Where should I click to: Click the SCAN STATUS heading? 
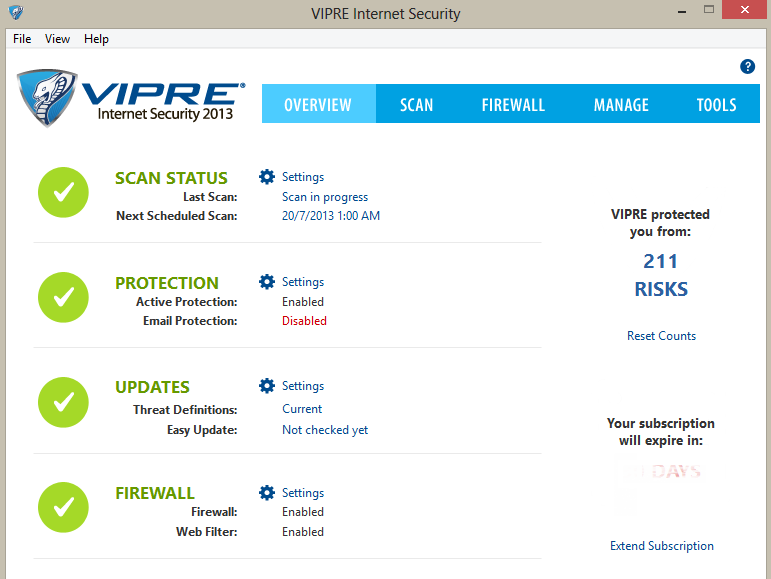pyautogui.click(x=171, y=178)
